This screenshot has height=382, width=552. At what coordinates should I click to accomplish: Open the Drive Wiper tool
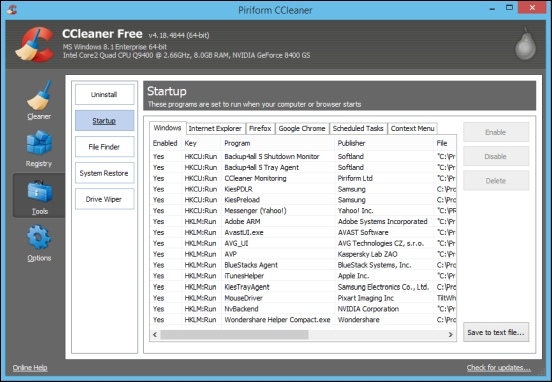104,199
